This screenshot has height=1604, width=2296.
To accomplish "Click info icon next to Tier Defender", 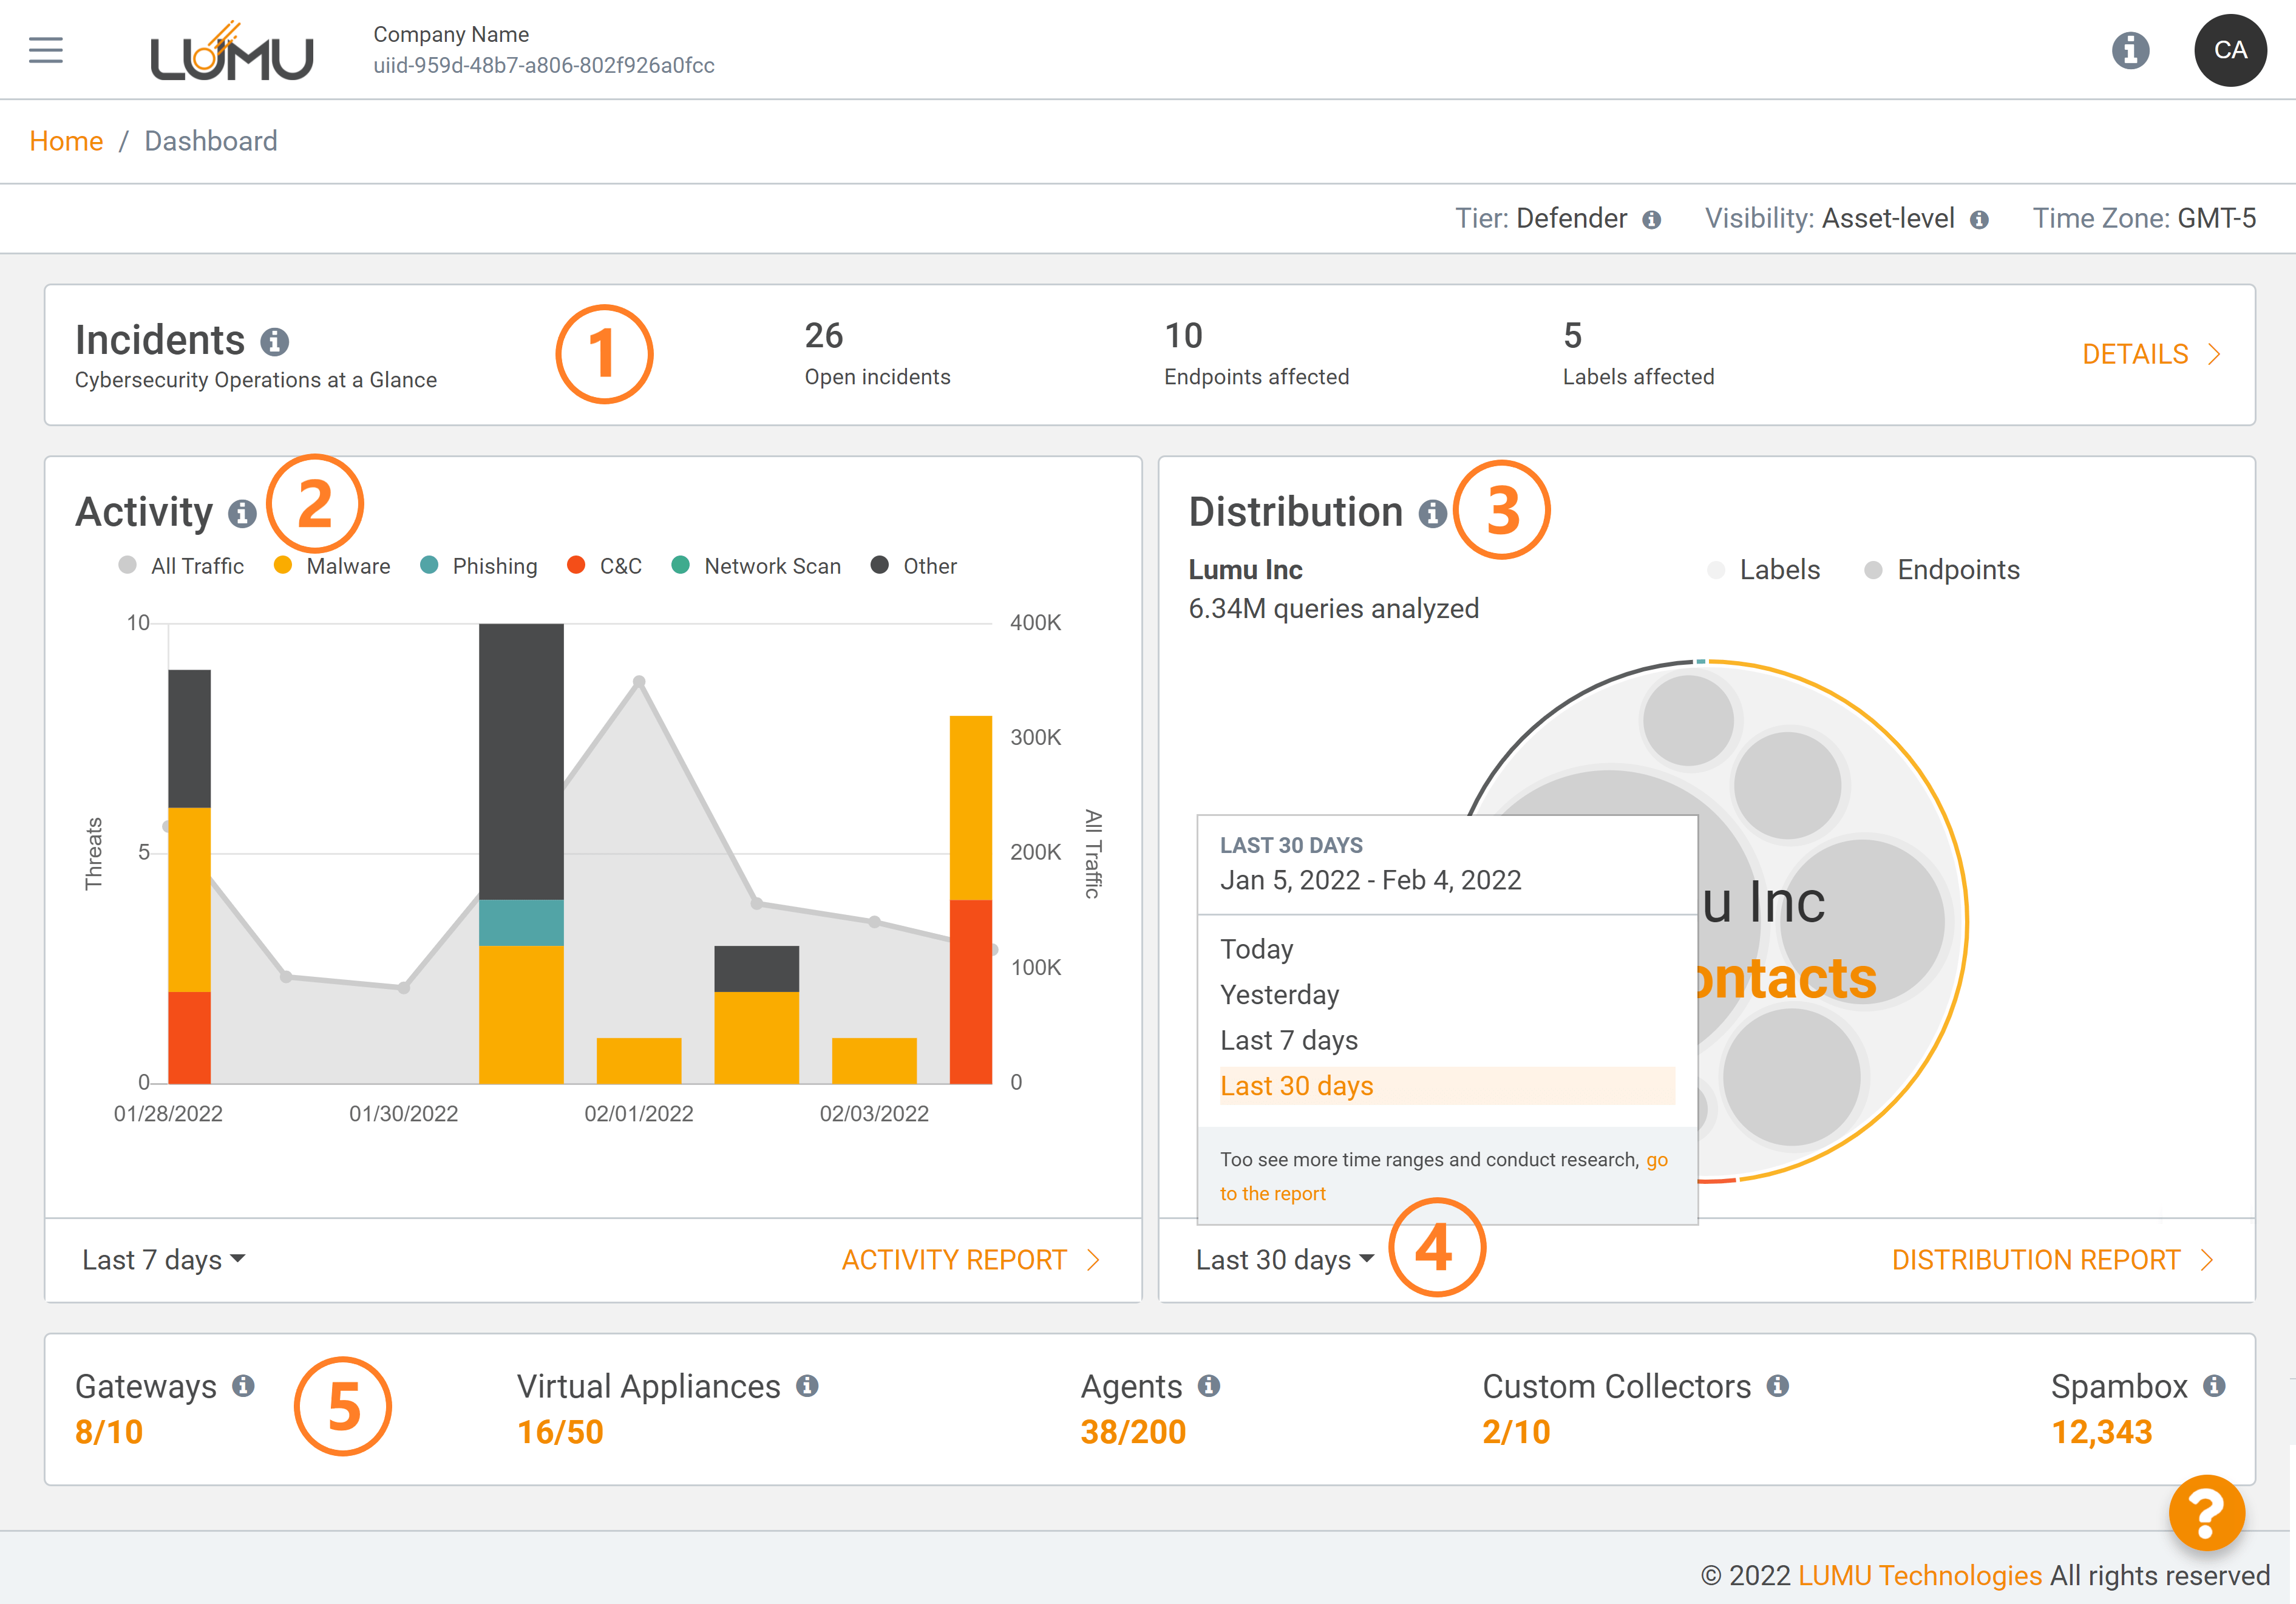I will (1652, 220).
